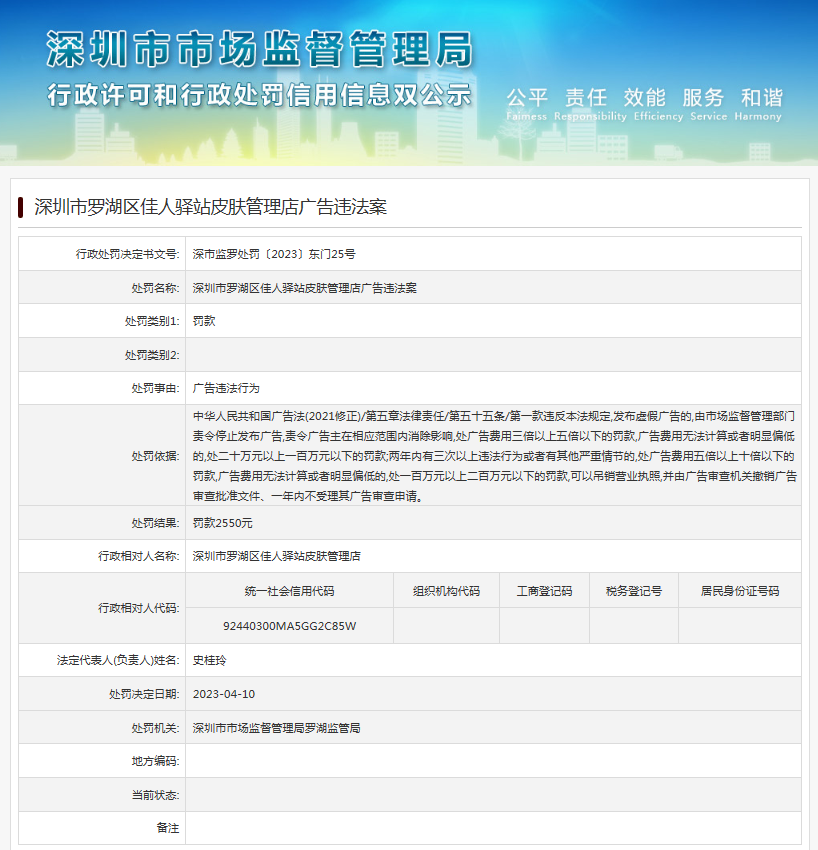The height and width of the screenshot is (850, 818).
Task: Click the label 处罚依据
Action: pyautogui.click(x=155, y=456)
